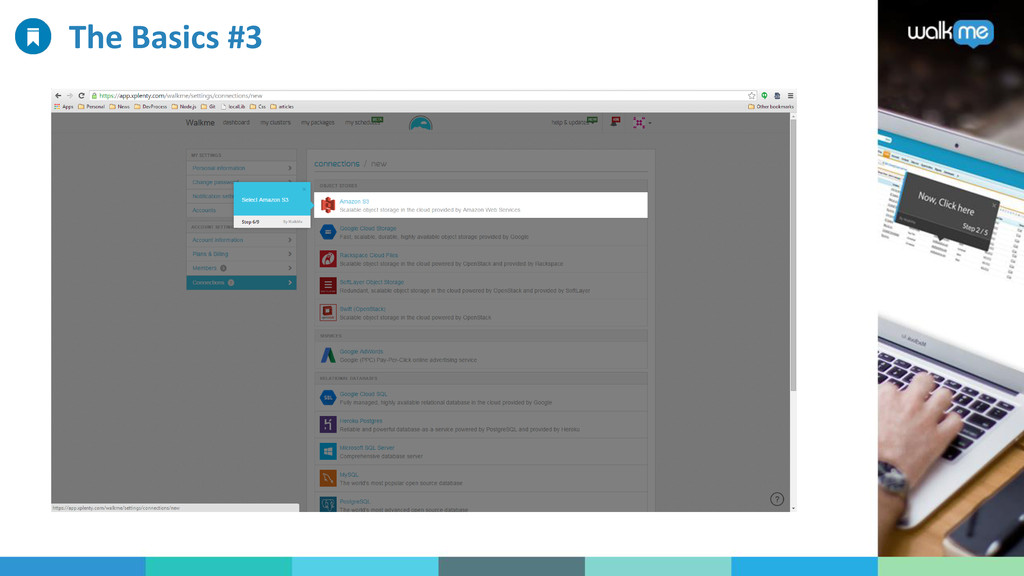1024x576 pixels.
Task: Click the browser forward arrow
Action: click(70, 95)
